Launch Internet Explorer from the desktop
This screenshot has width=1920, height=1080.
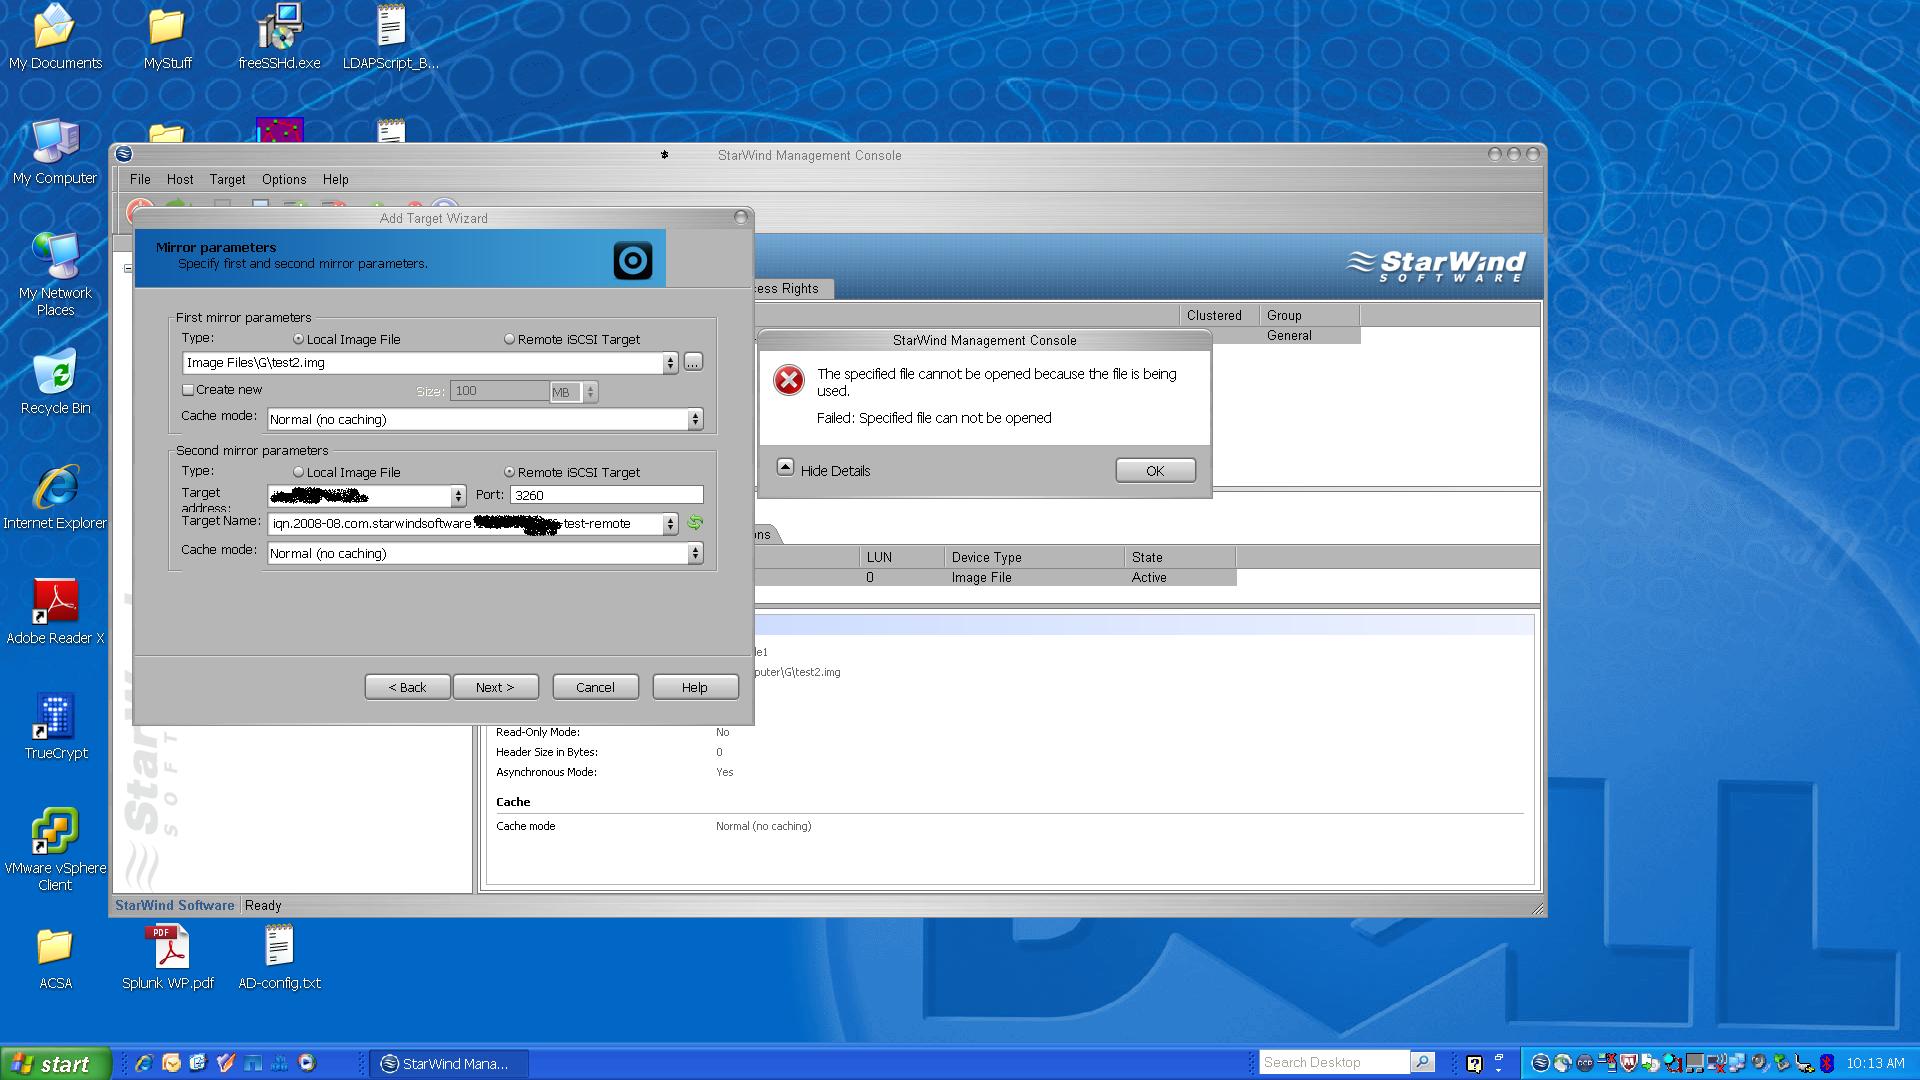pyautogui.click(x=55, y=497)
